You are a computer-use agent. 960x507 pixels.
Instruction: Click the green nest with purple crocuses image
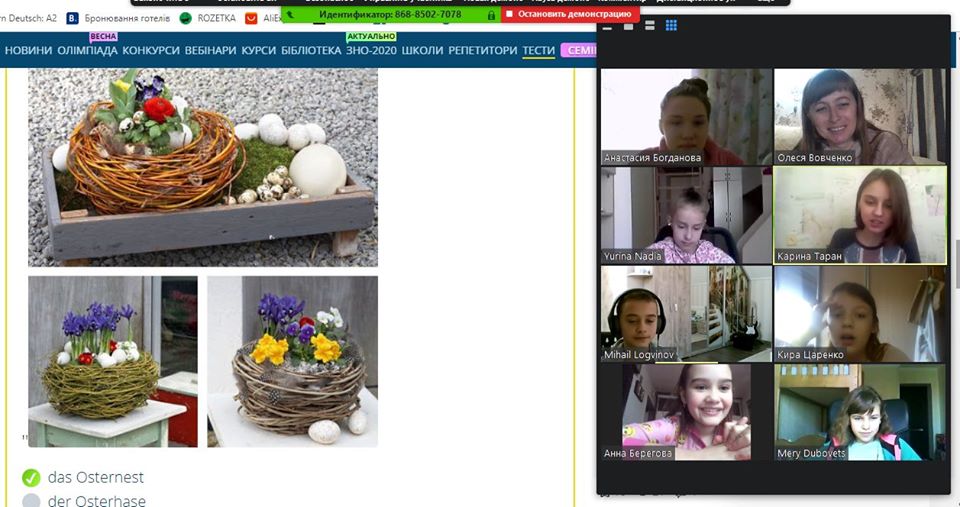[x=113, y=361]
